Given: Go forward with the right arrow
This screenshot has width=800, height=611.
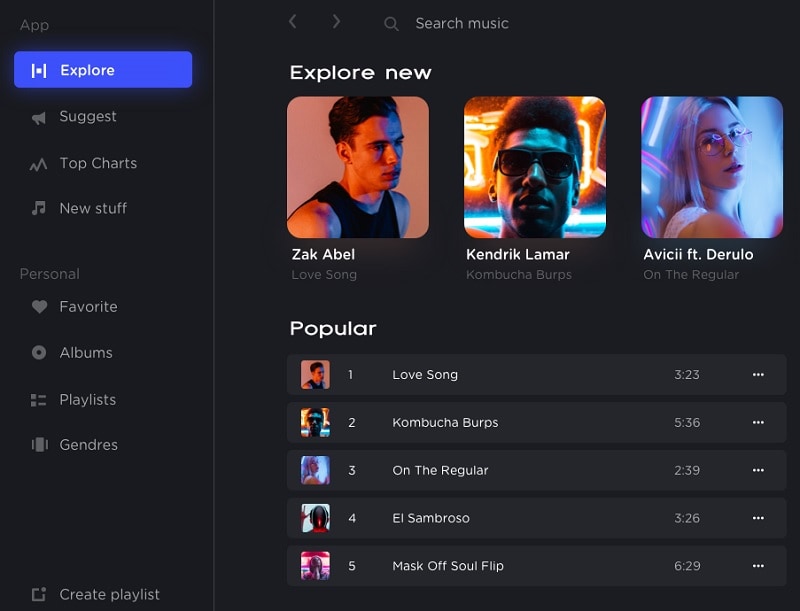Looking at the screenshot, I should click(x=336, y=21).
